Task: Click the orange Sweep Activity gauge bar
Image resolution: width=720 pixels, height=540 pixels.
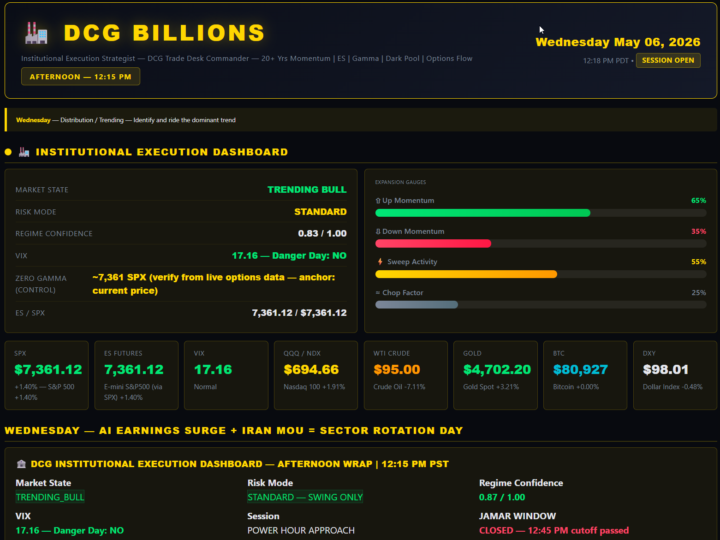Action: [466, 274]
